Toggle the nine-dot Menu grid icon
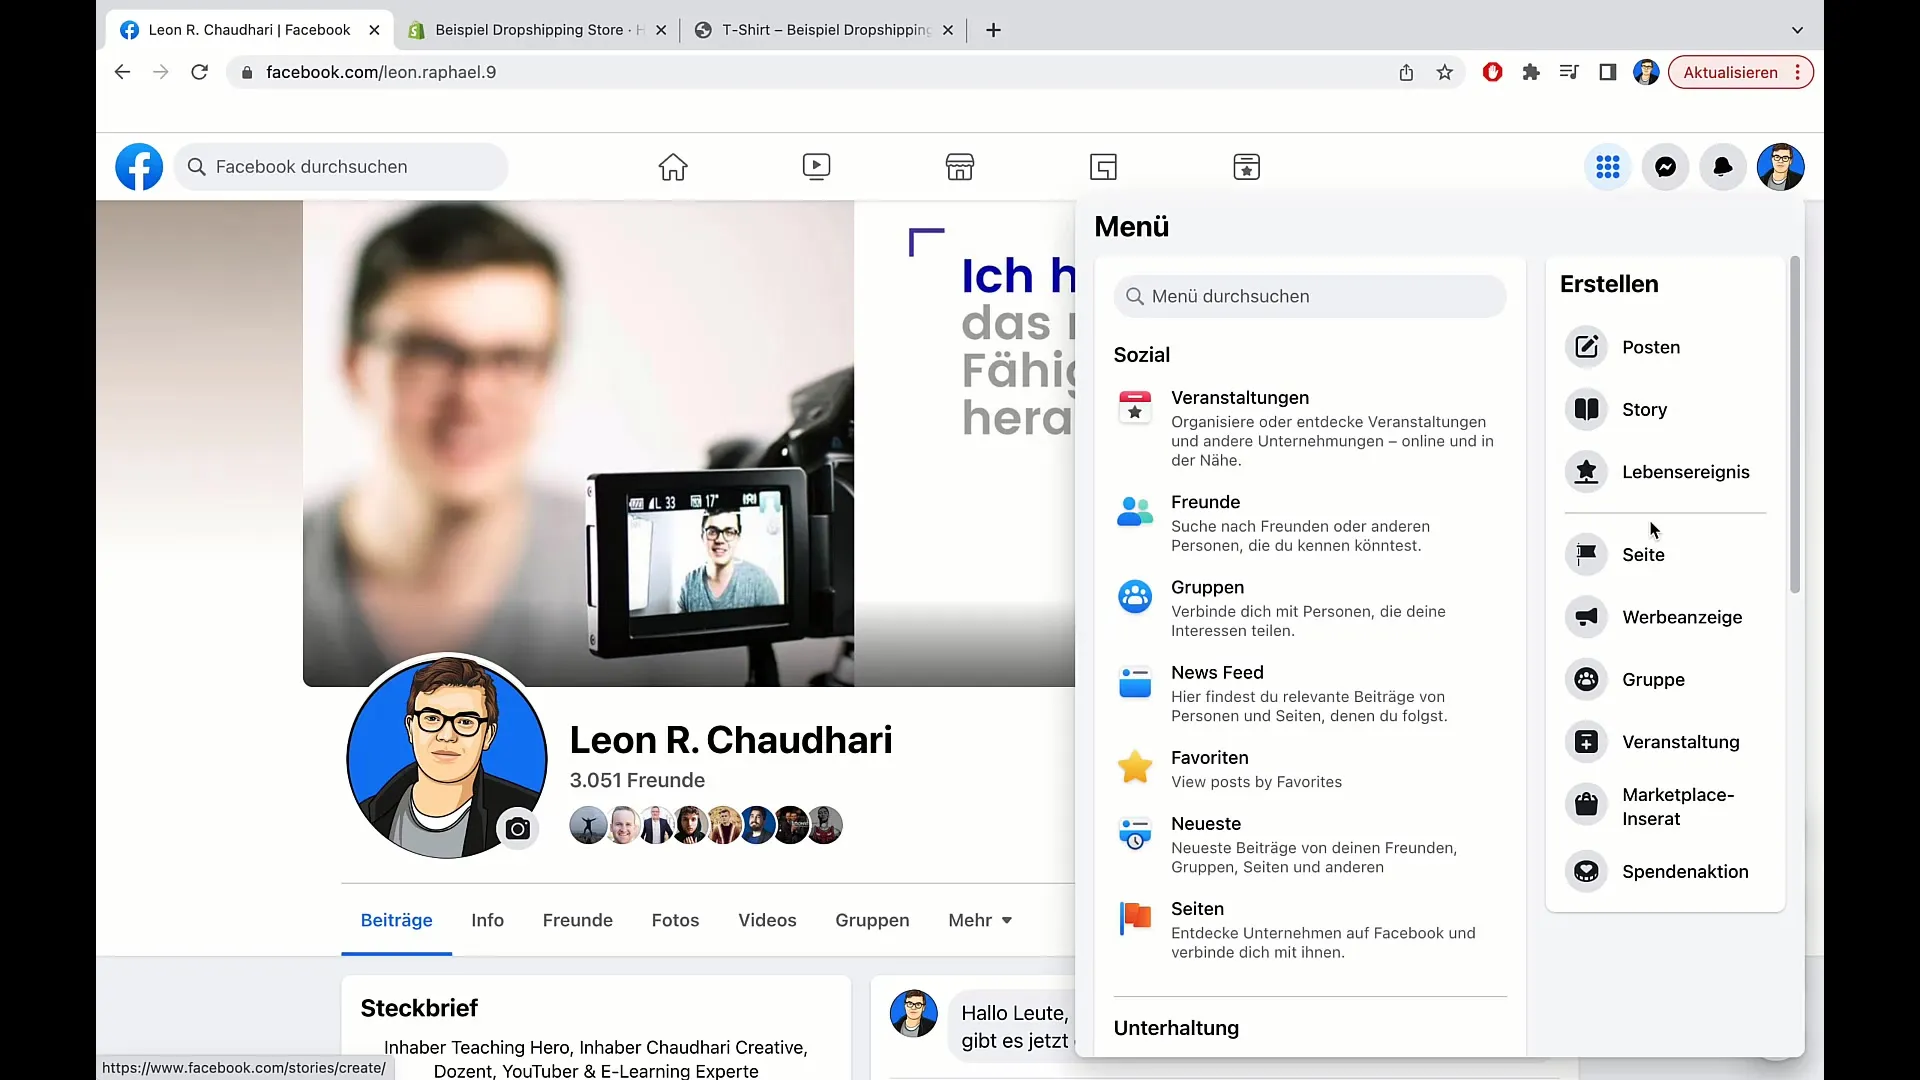Screen dimensions: 1920x1080 [x=1608, y=167]
